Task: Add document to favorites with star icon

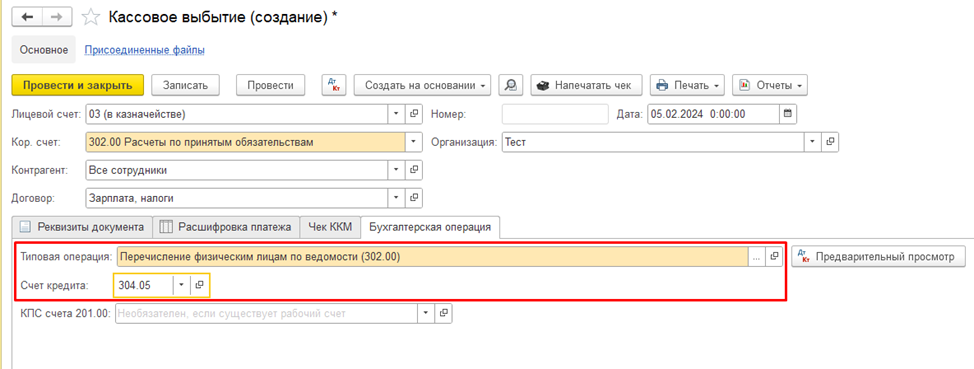Action: coord(91,17)
